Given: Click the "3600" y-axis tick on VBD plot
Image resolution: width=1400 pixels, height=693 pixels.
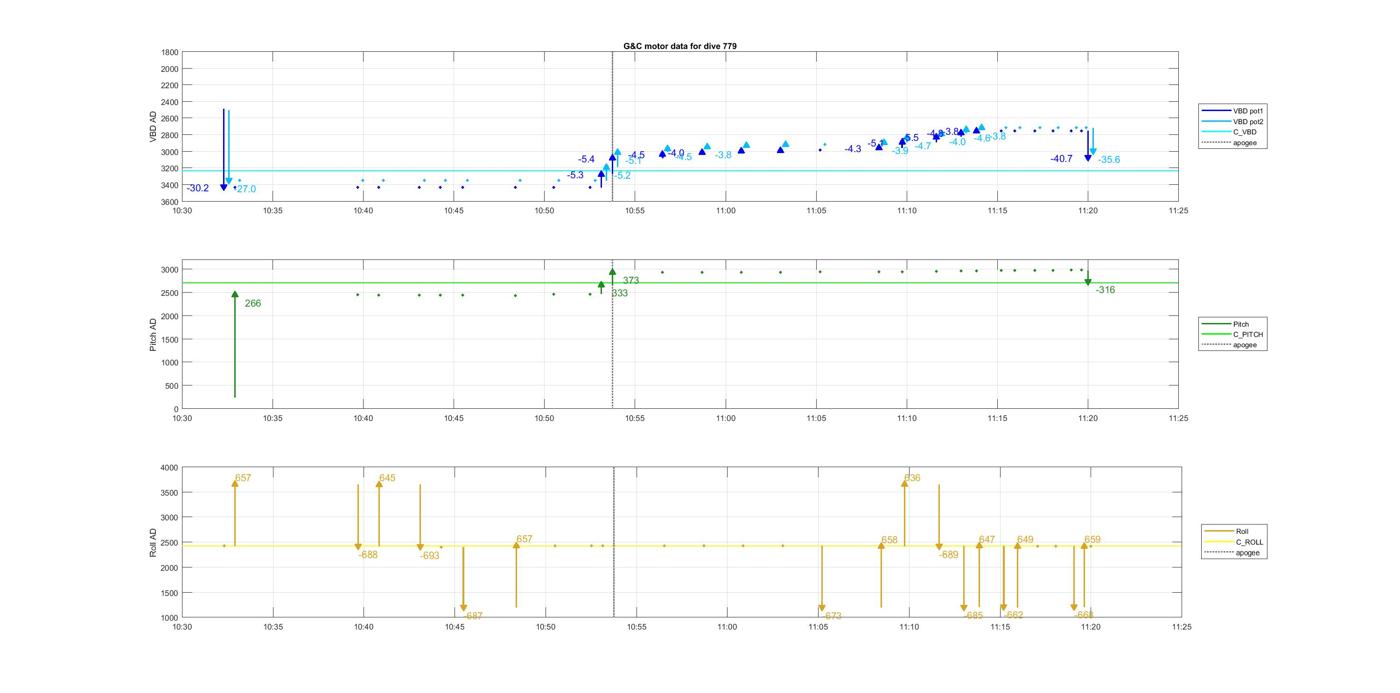Looking at the screenshot, I should (x=170, y=202).
